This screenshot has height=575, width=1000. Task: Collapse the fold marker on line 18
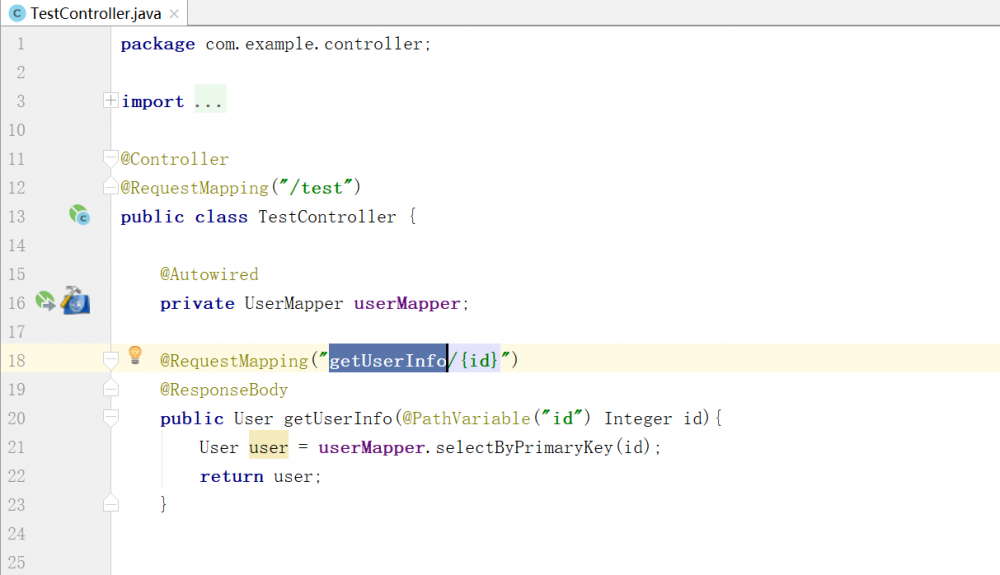click(x=110, y=360)
